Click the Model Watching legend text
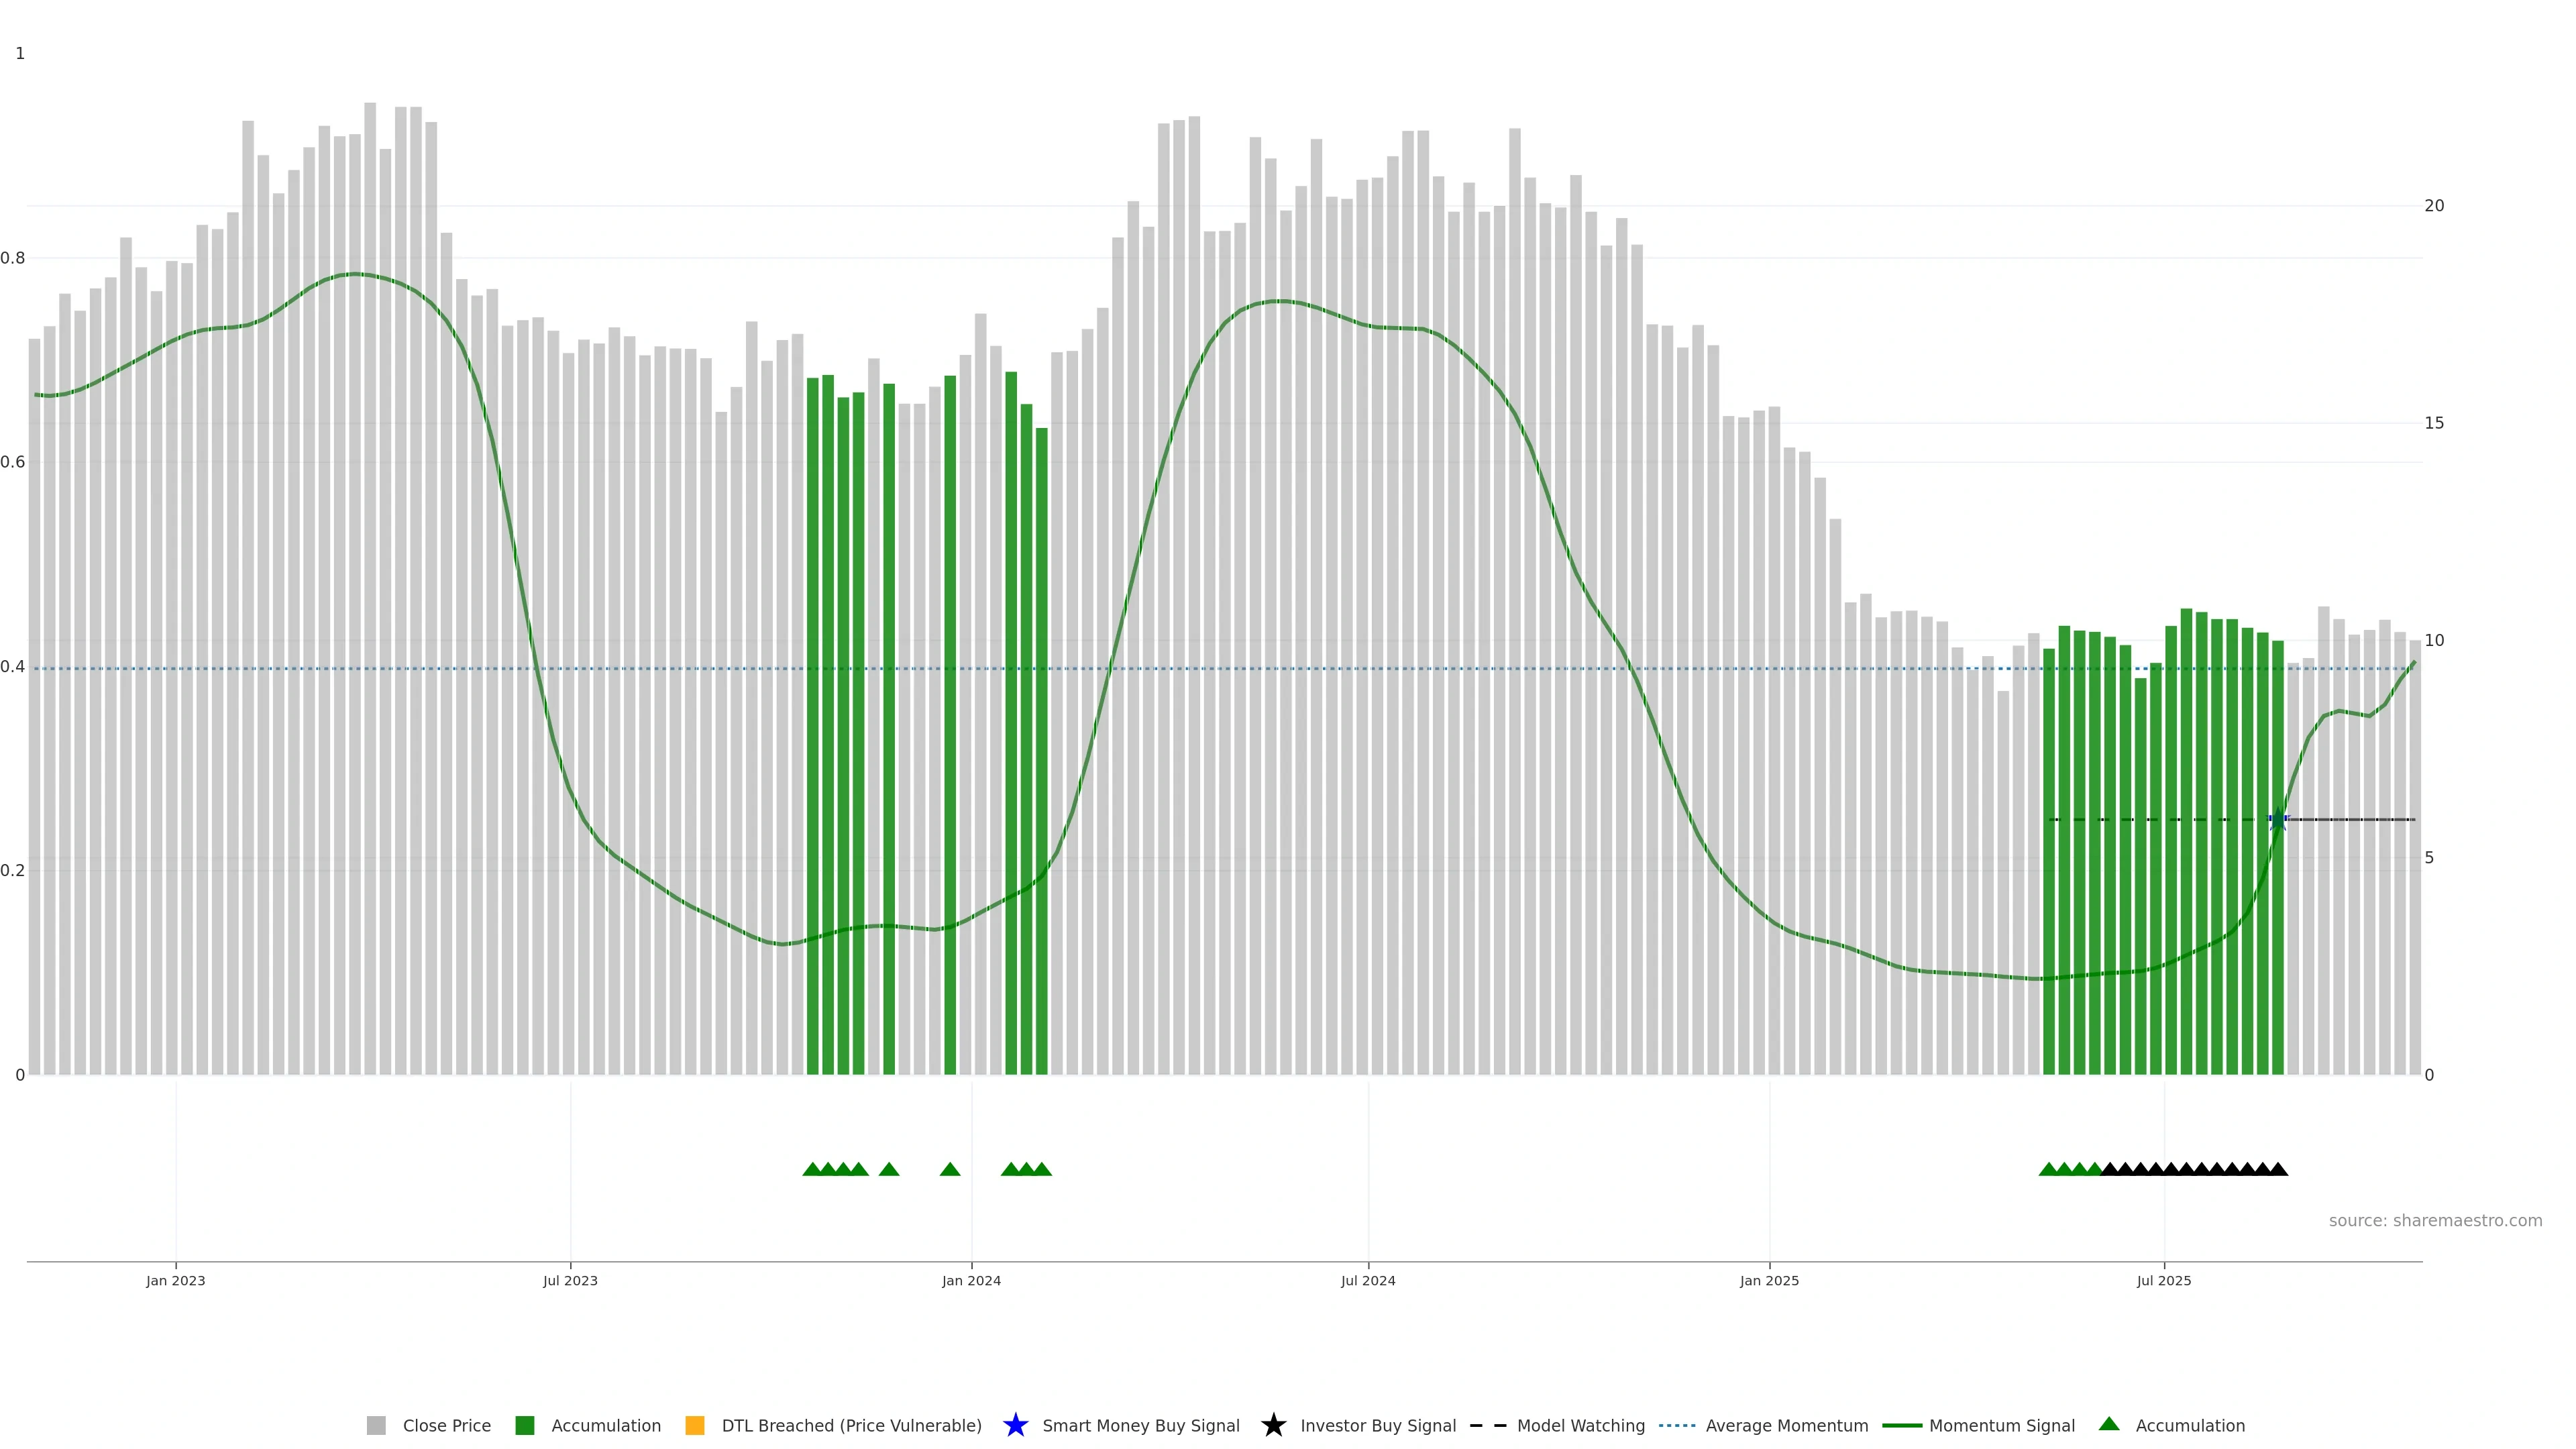Viewport: 2576px width, 1449px height. [x=1580, y=1425]
